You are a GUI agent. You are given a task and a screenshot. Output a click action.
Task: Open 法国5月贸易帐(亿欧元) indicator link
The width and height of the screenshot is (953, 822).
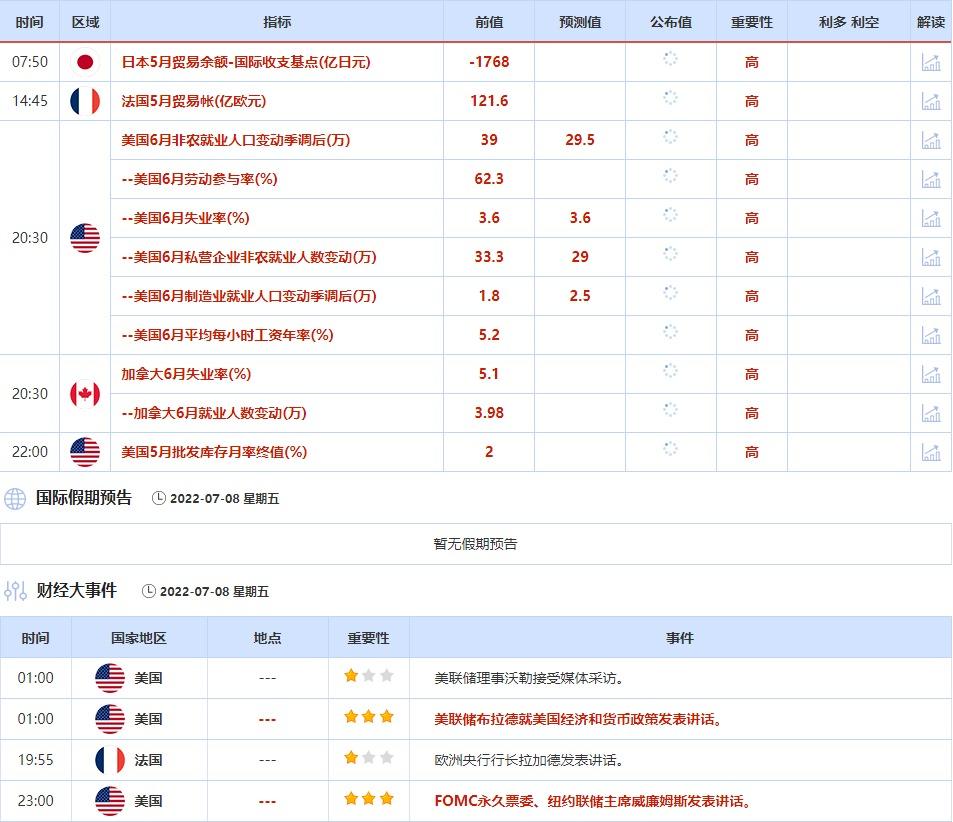(x=194, y=101)
